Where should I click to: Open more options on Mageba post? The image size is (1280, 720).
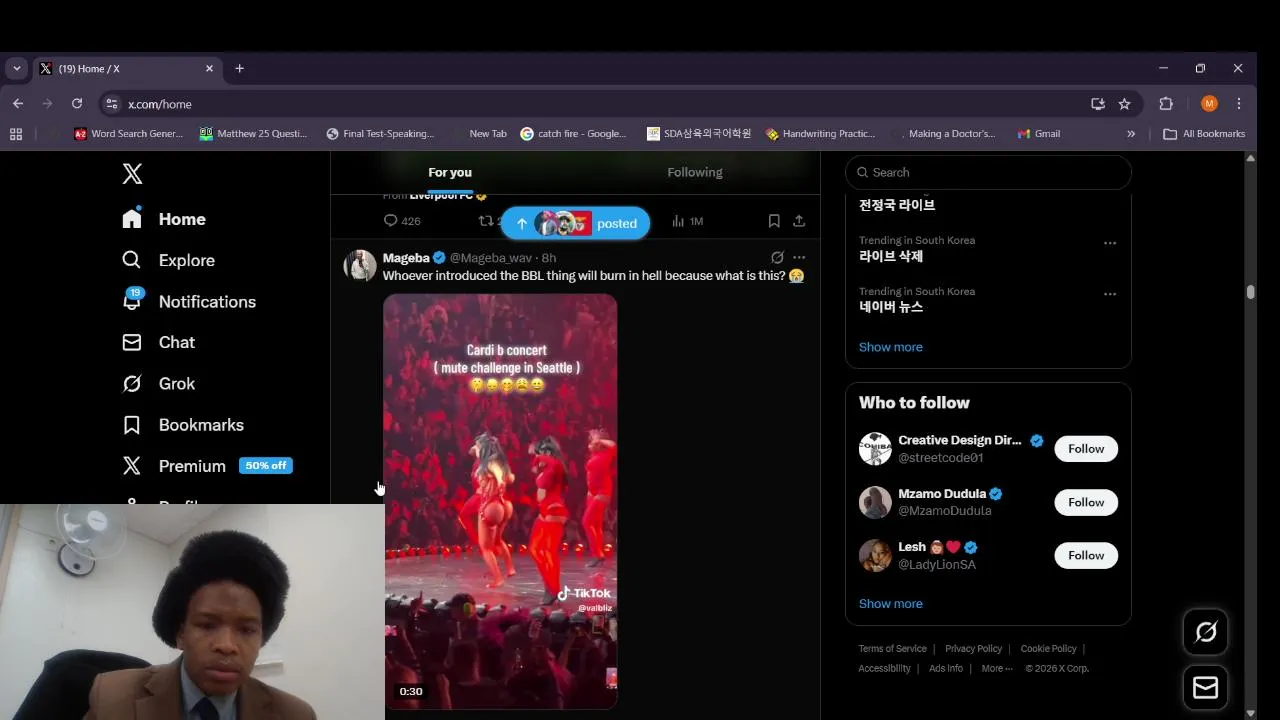tap(799, 258)
